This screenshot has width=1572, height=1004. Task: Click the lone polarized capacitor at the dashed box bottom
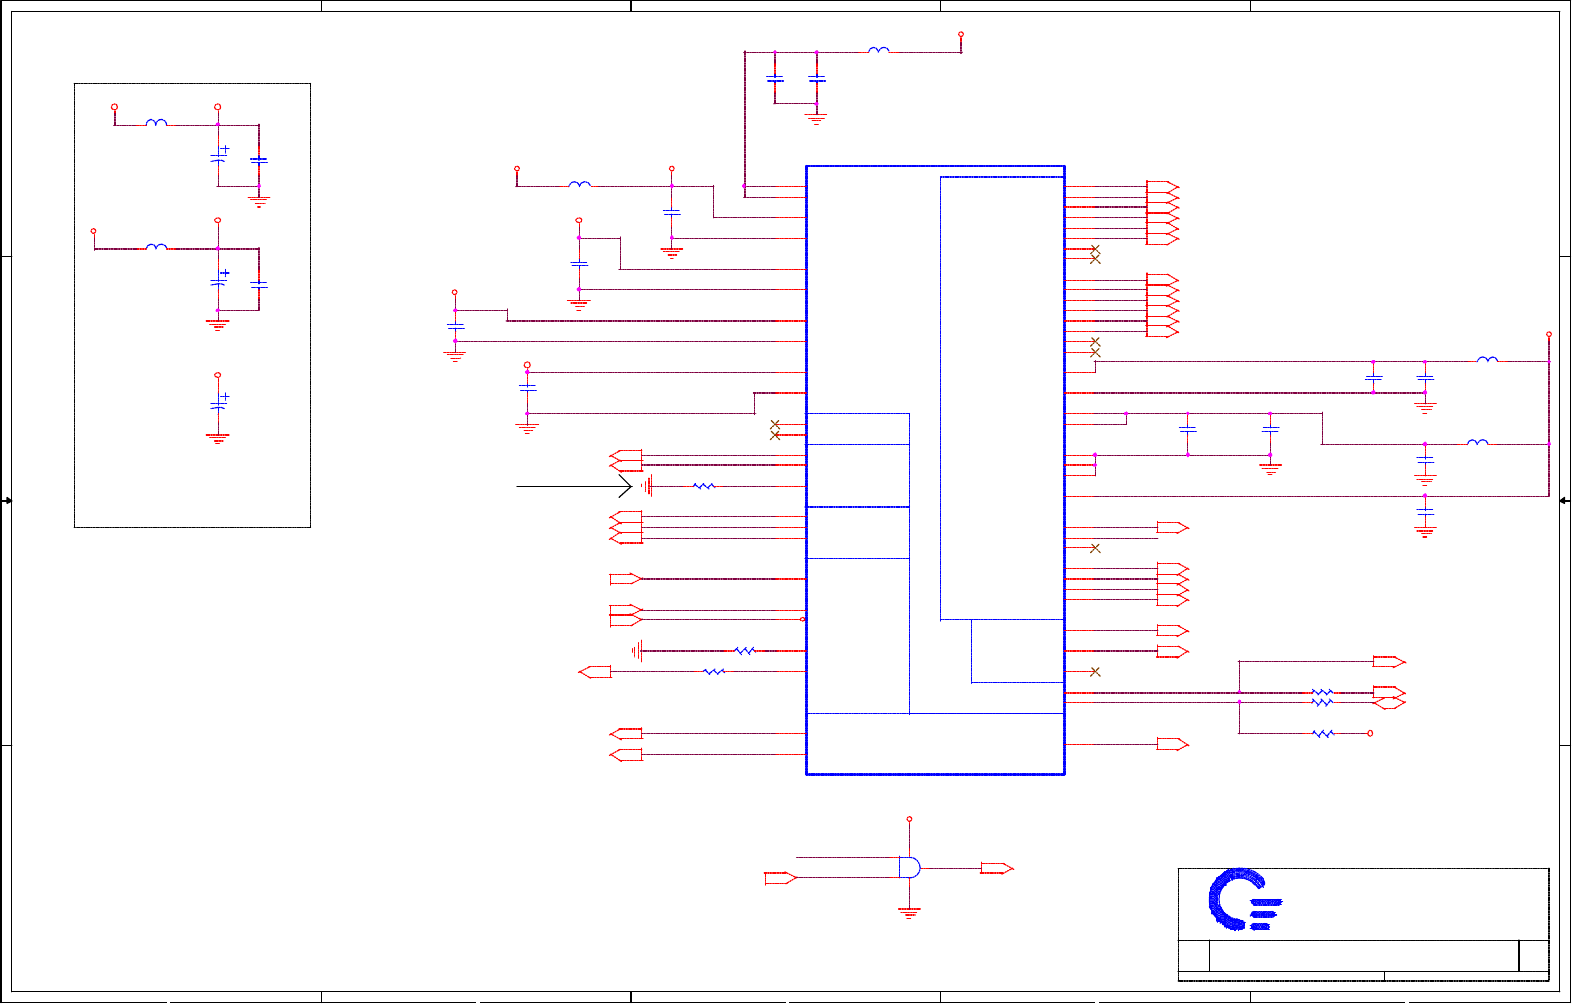[x=219, y=403]
